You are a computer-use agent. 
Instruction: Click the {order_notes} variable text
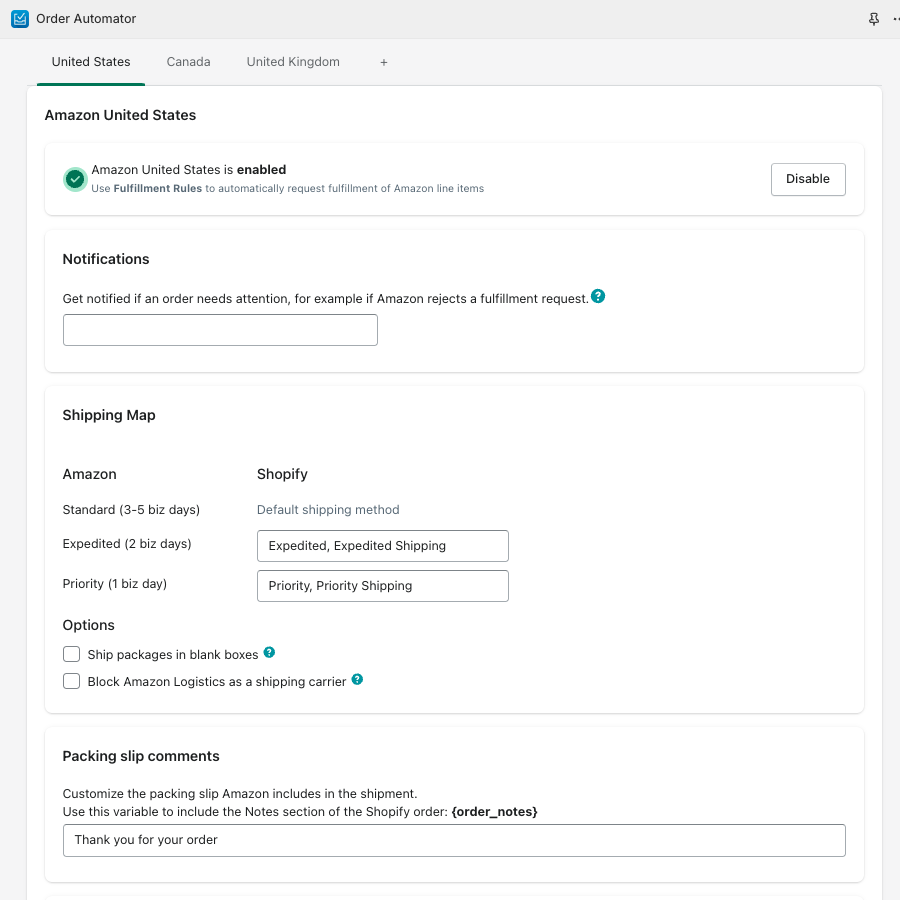(x=495, y=812)
